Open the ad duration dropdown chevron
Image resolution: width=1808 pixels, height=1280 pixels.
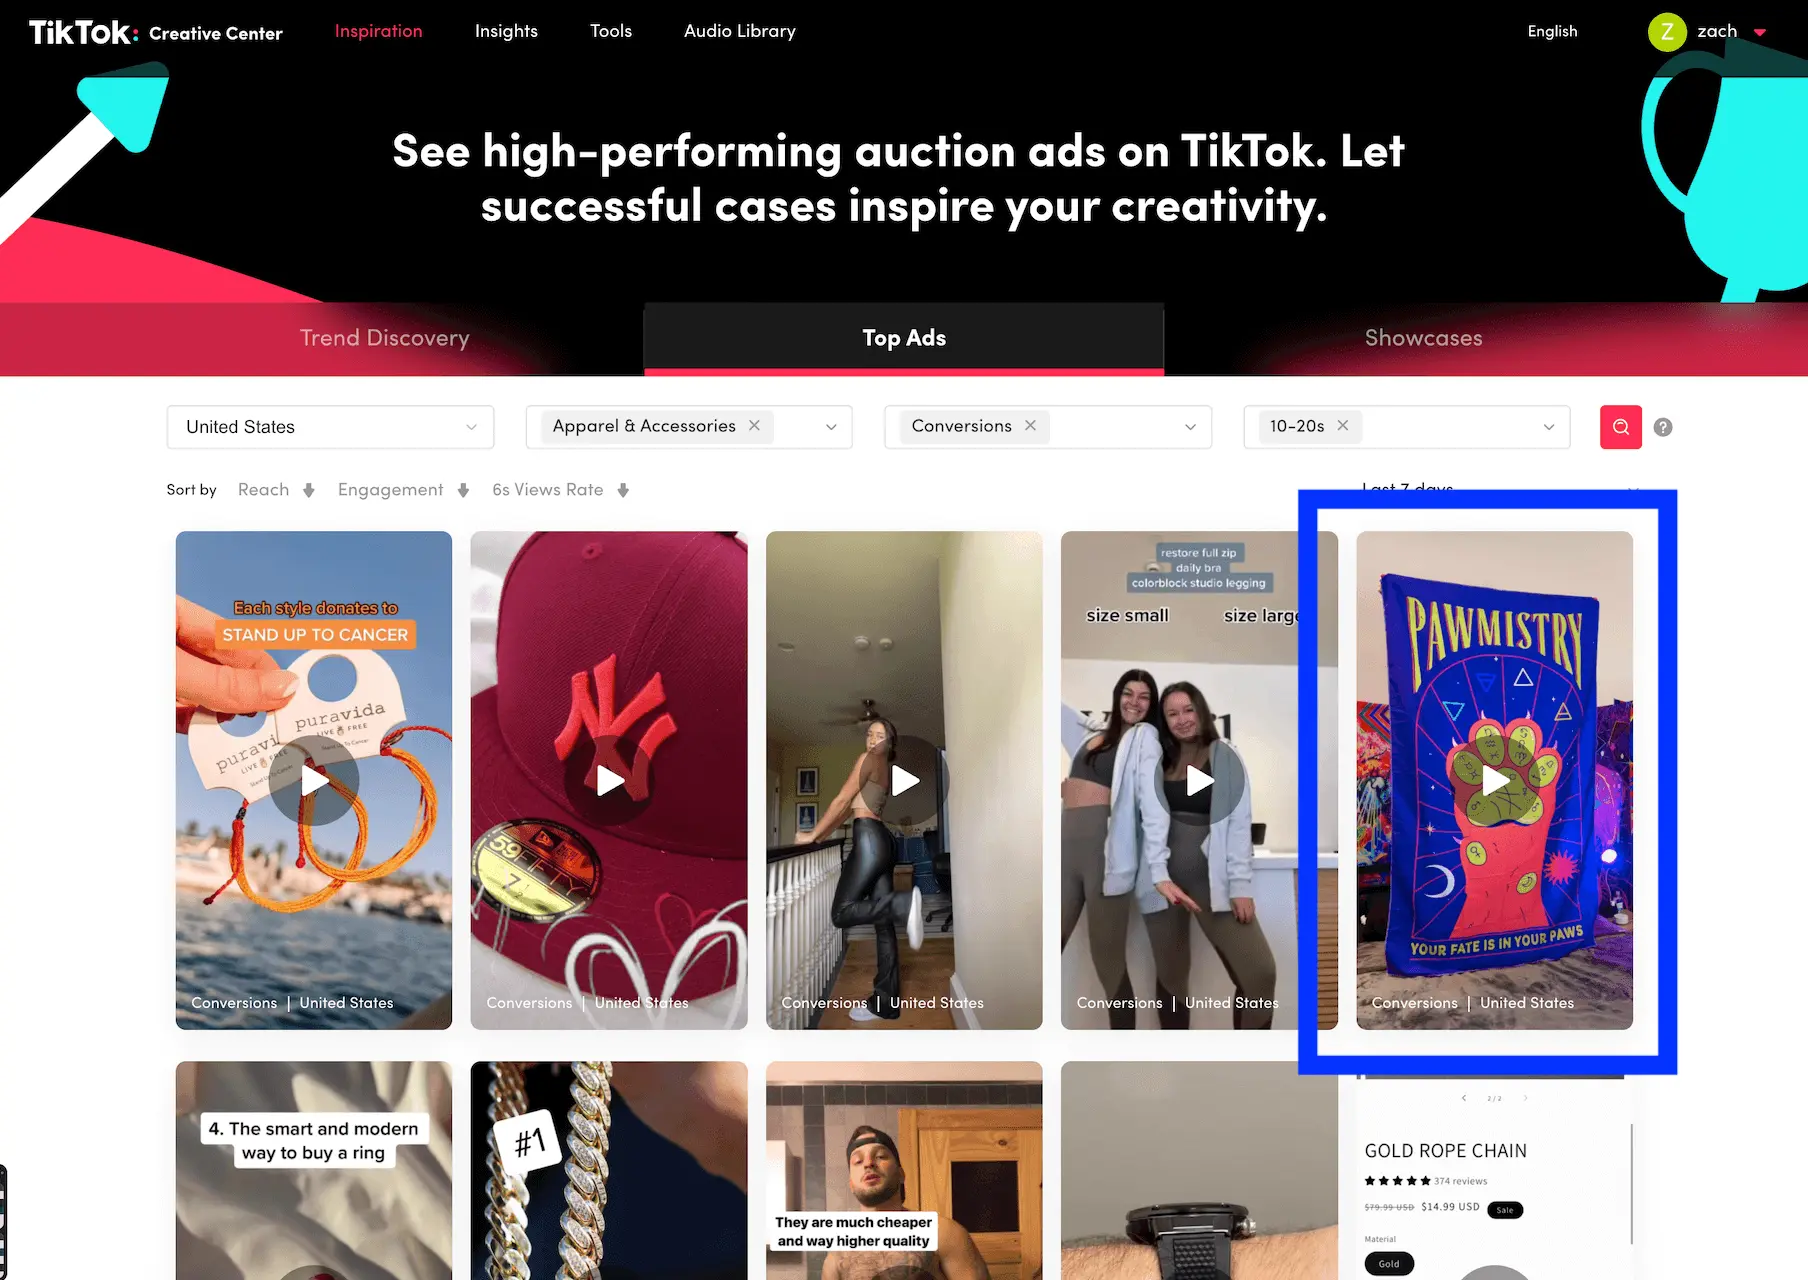point(1548,427)
